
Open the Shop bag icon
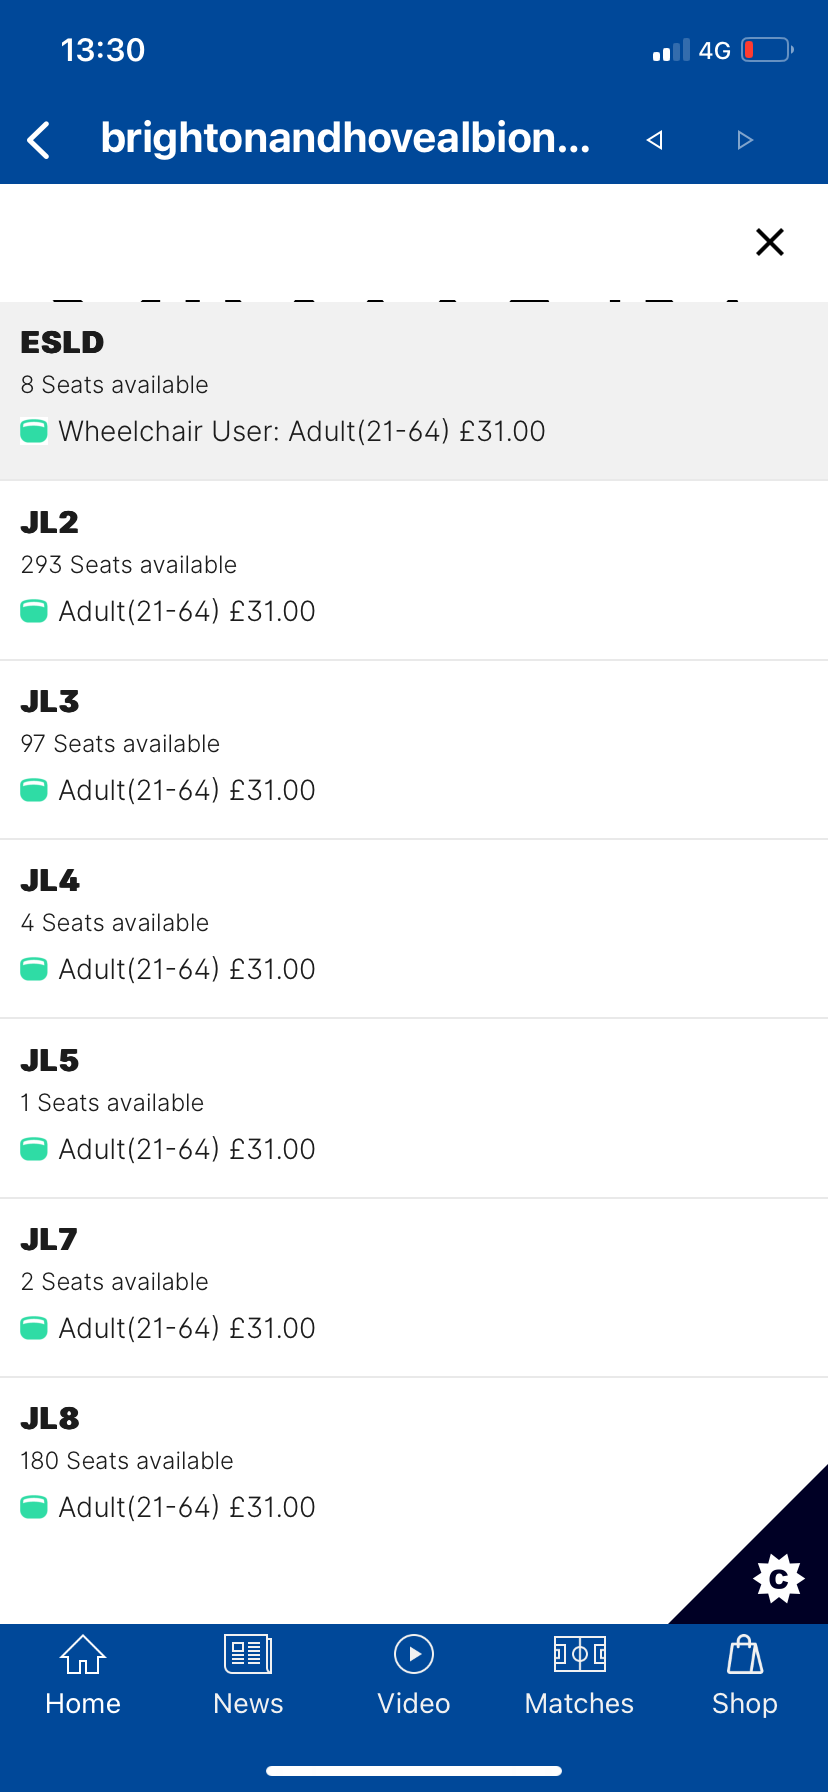coord(745,1655)
